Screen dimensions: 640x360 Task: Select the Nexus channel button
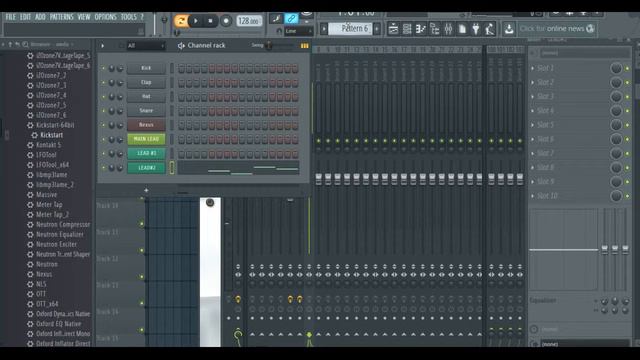pos(146,125)
